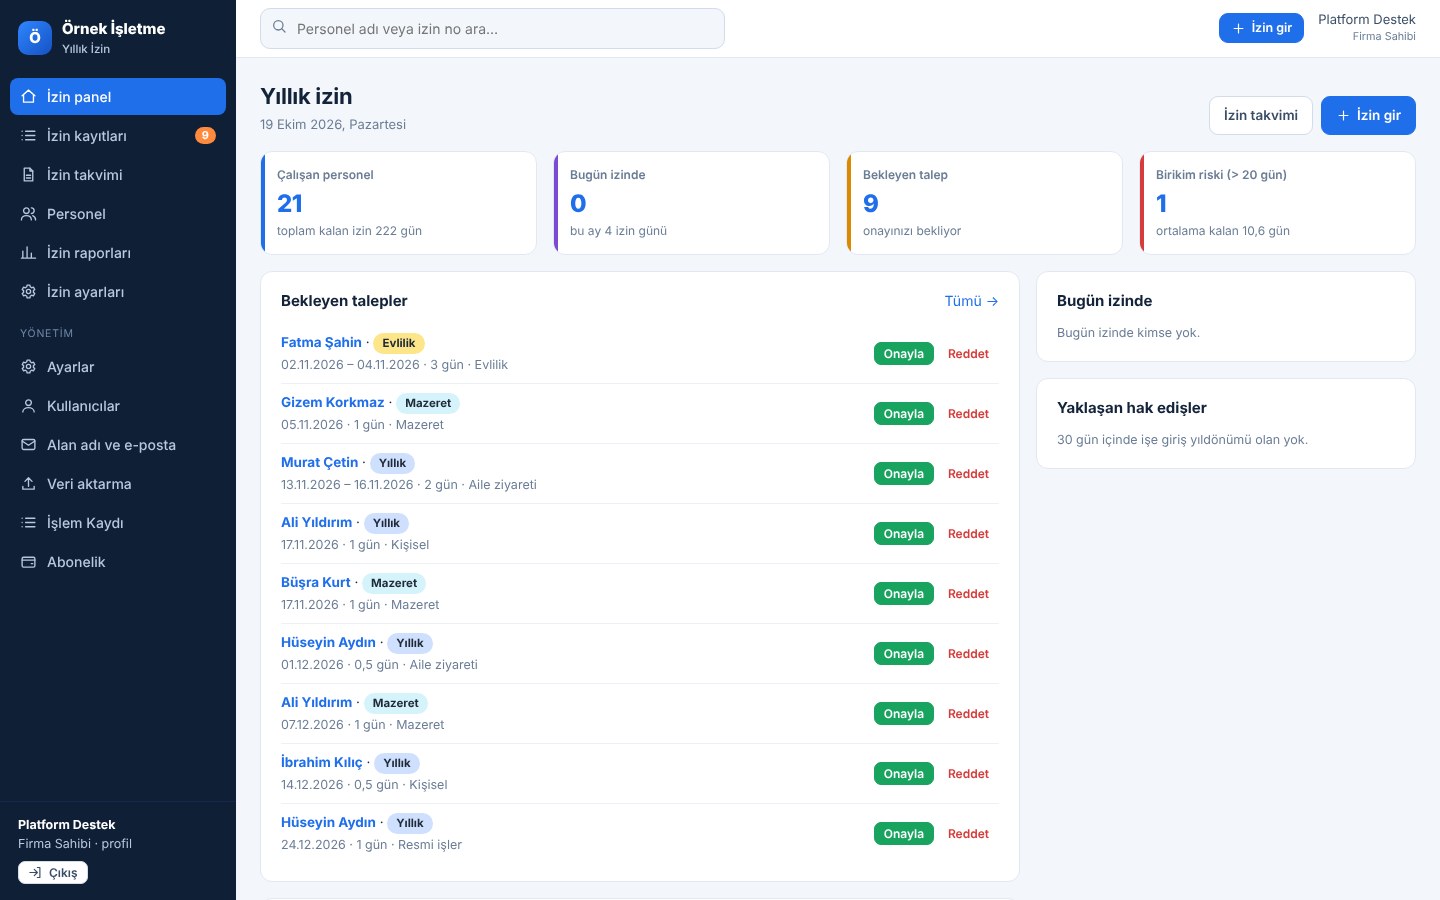Click the home icon beside İzin panel
Image resolution: width=1440 pixels, height=900 pixels.
click(x=29, y=97)
